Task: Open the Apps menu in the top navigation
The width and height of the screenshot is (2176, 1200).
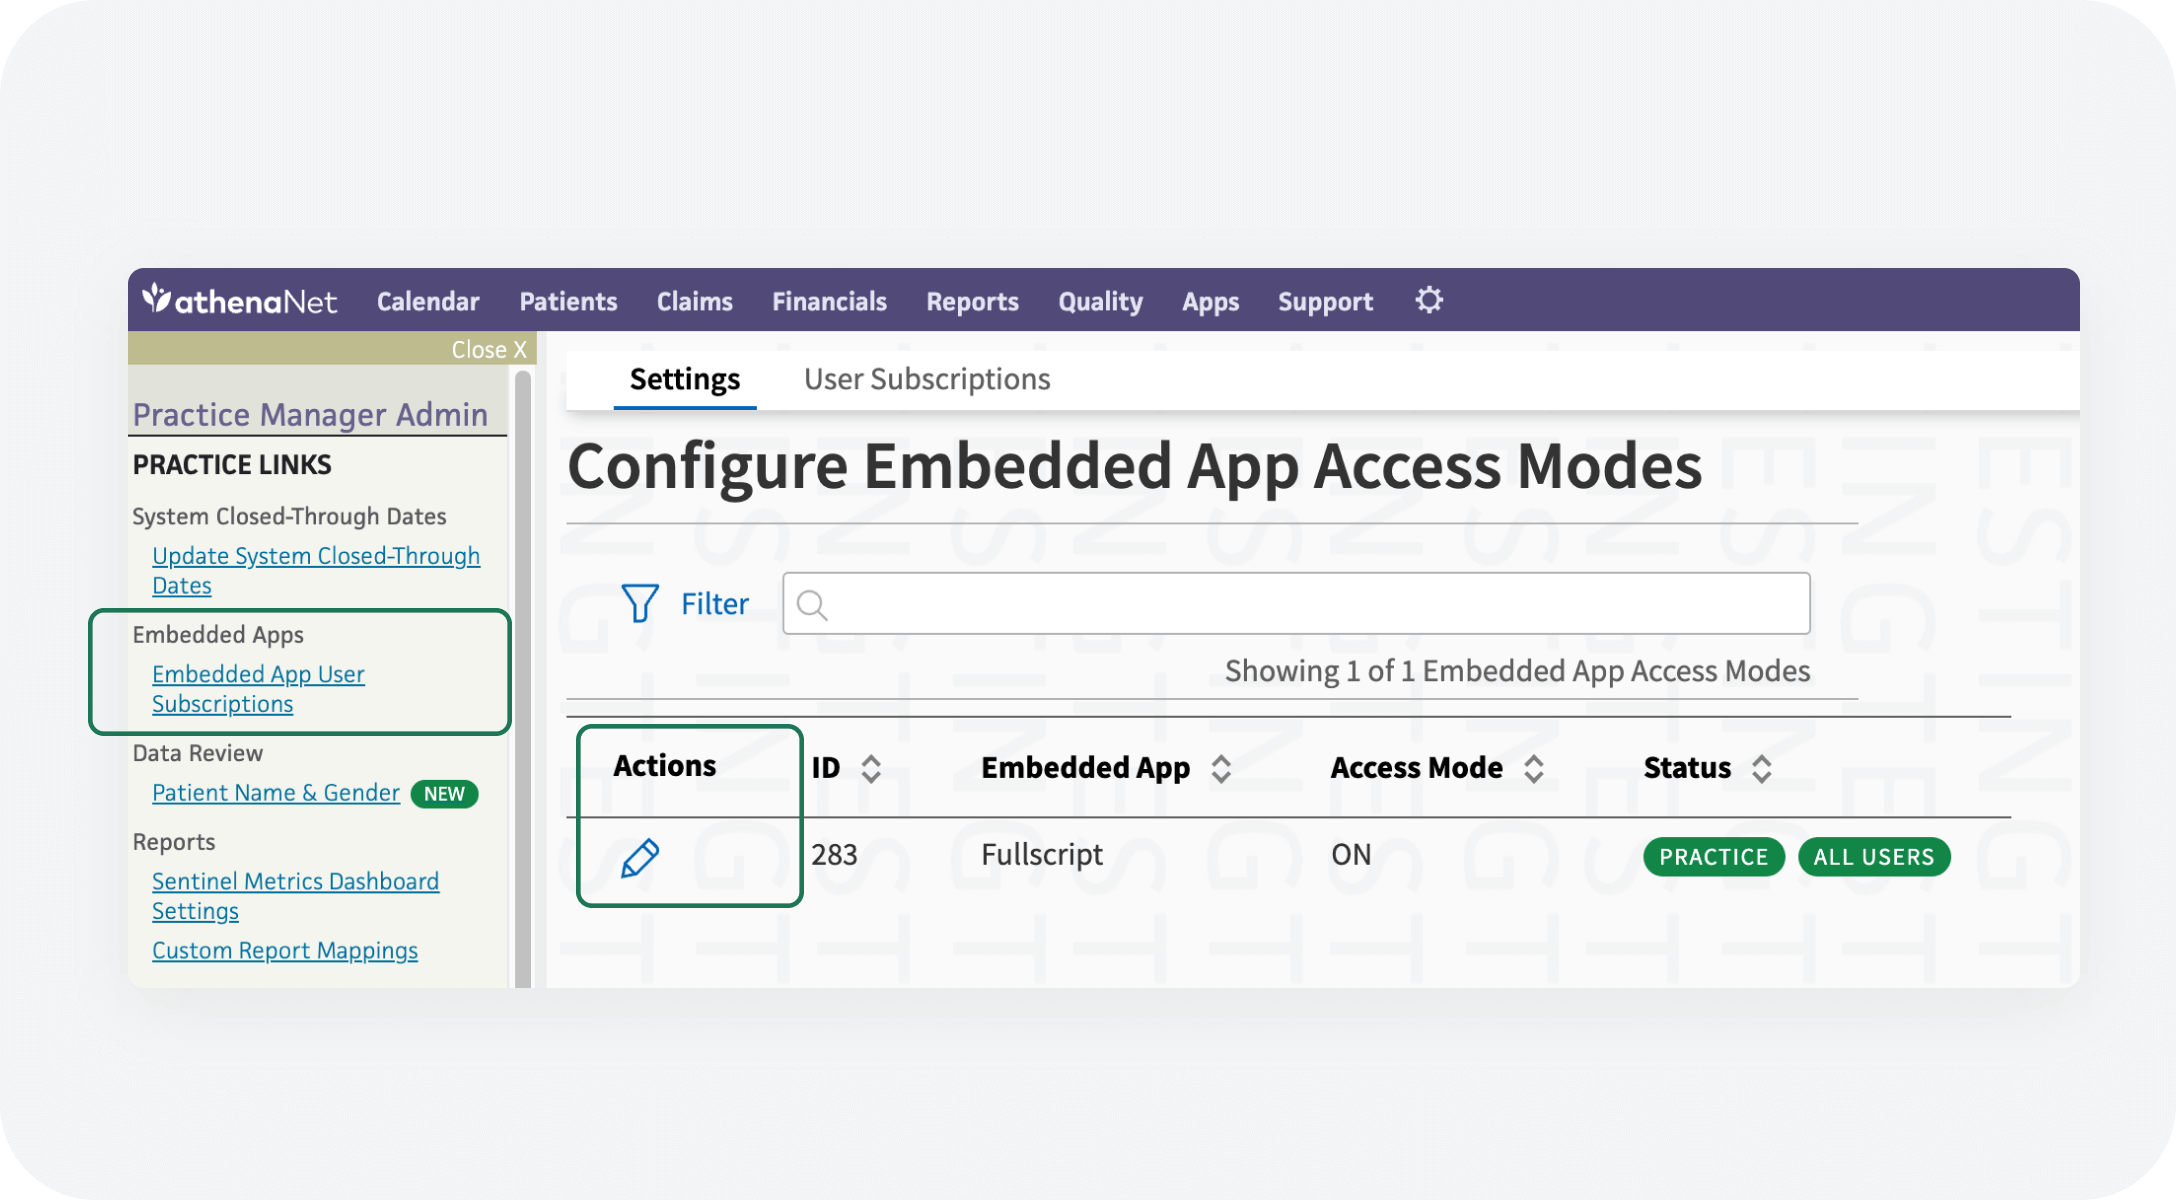Action: click(1210, 301)
